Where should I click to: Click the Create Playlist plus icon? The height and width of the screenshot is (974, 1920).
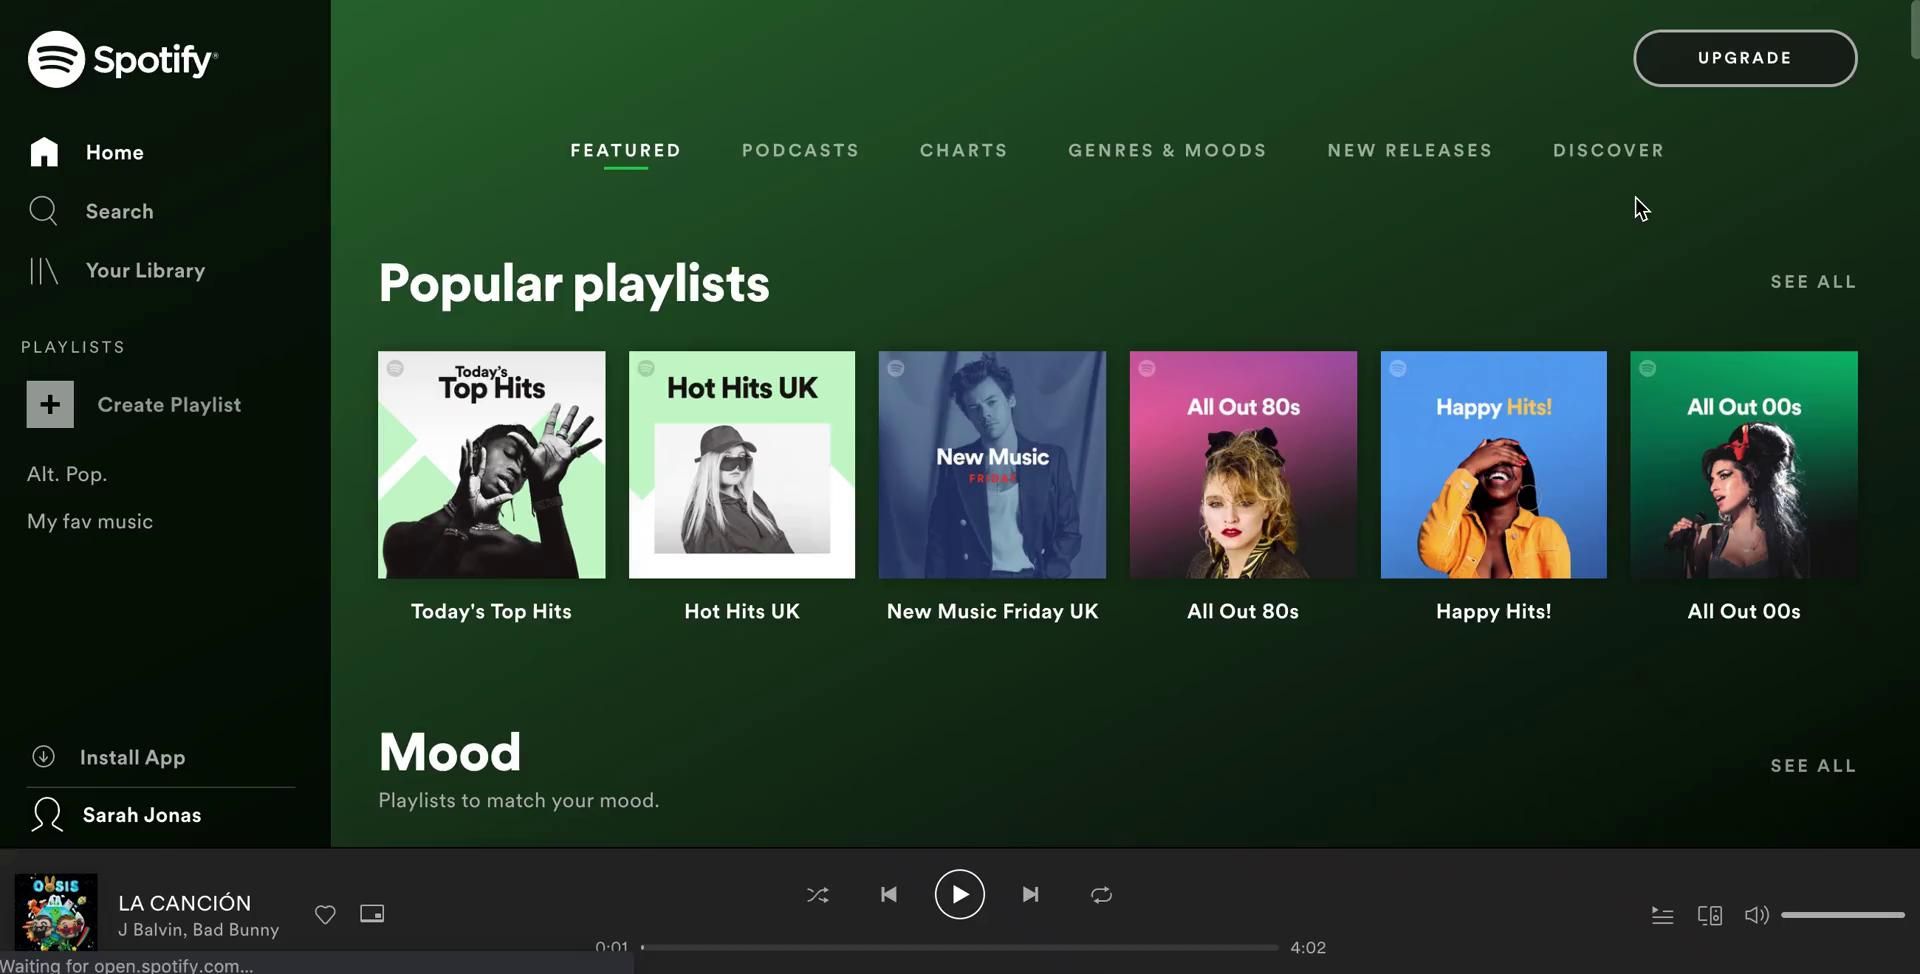[x=50, y=405]
